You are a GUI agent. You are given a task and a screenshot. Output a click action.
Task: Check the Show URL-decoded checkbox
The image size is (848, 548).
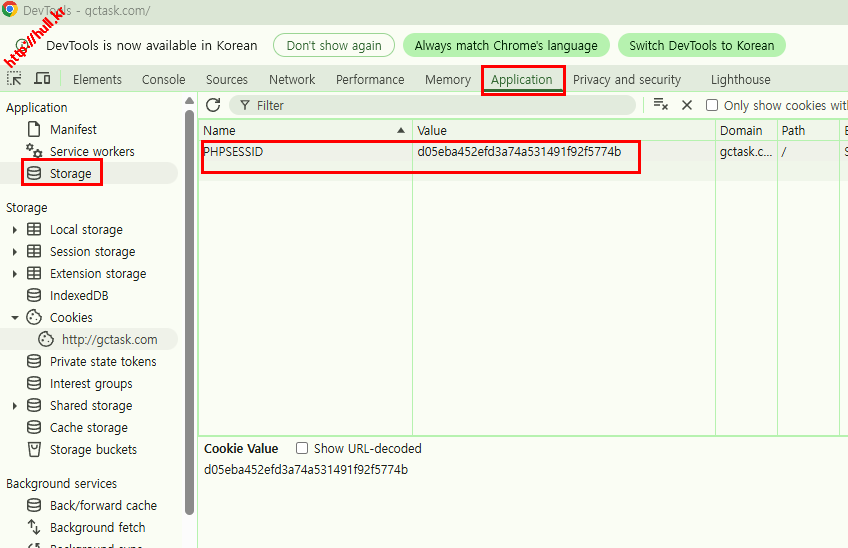pos(302,448)
